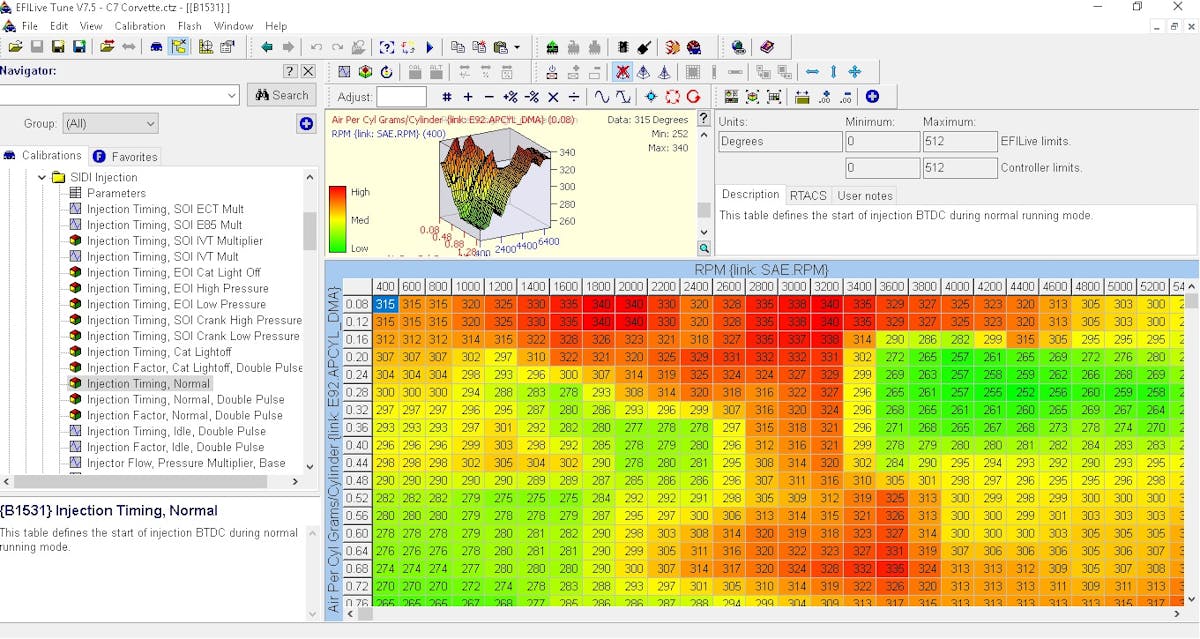Image resolution: width=1200 pixels, height=639 pixels.
Task: Toggle the highlighted red X pyramid button
Action: [622, 72]
